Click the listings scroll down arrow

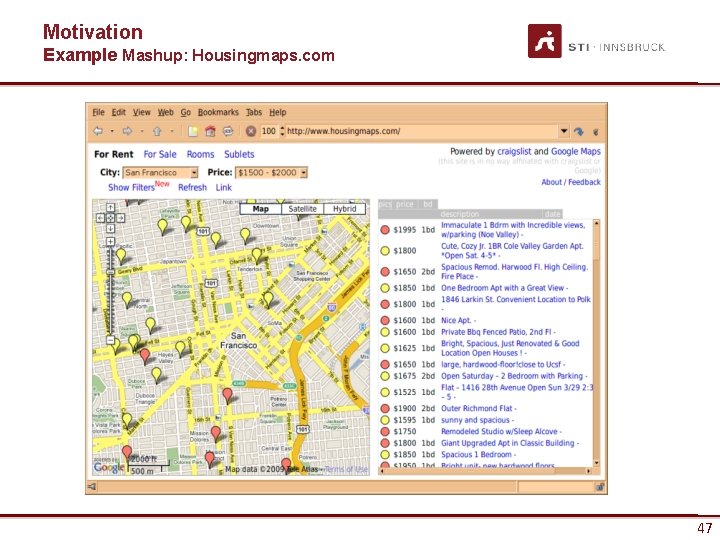pyautogui.click(x=596, y=463)
